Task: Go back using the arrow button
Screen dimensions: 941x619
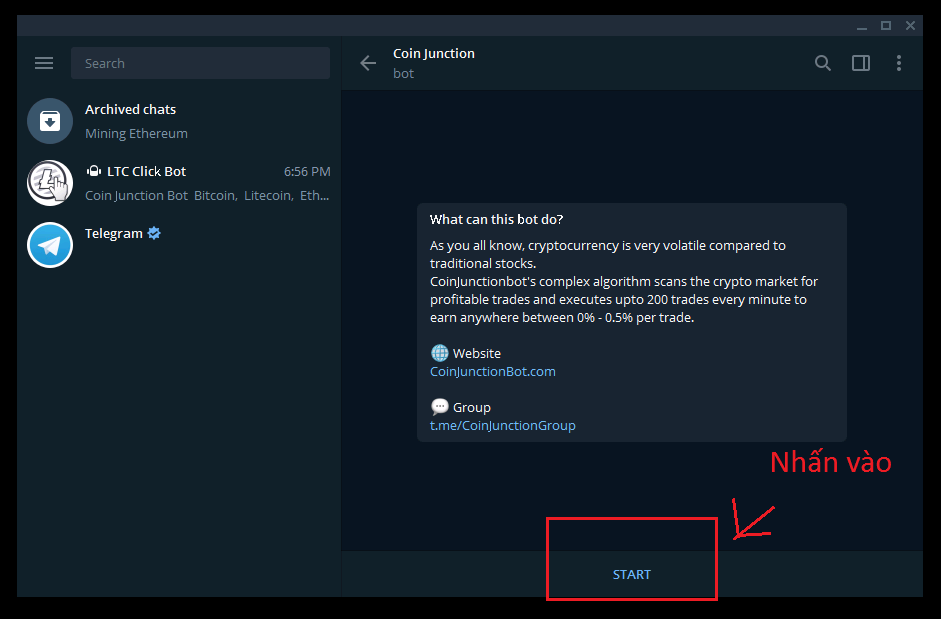Action: click(x=368, y=63)
